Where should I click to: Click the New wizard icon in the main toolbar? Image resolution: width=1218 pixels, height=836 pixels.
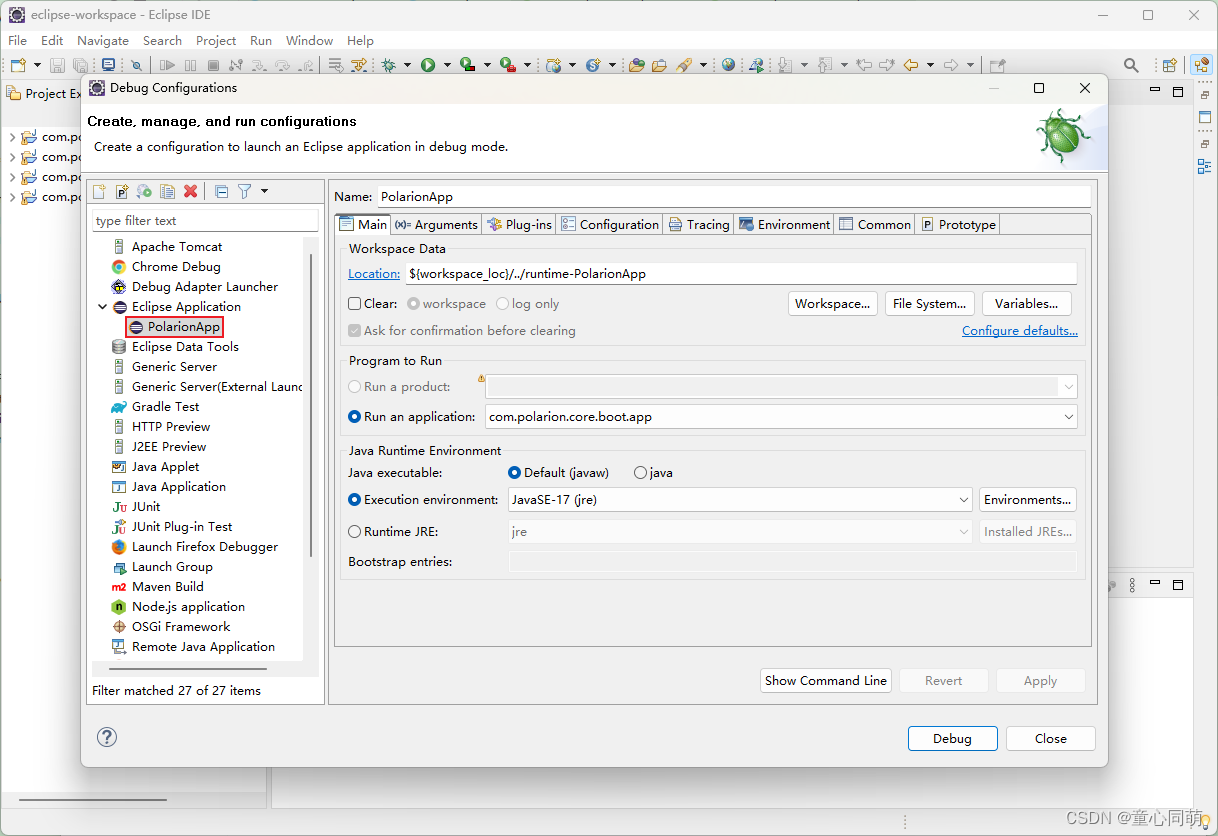18,65
